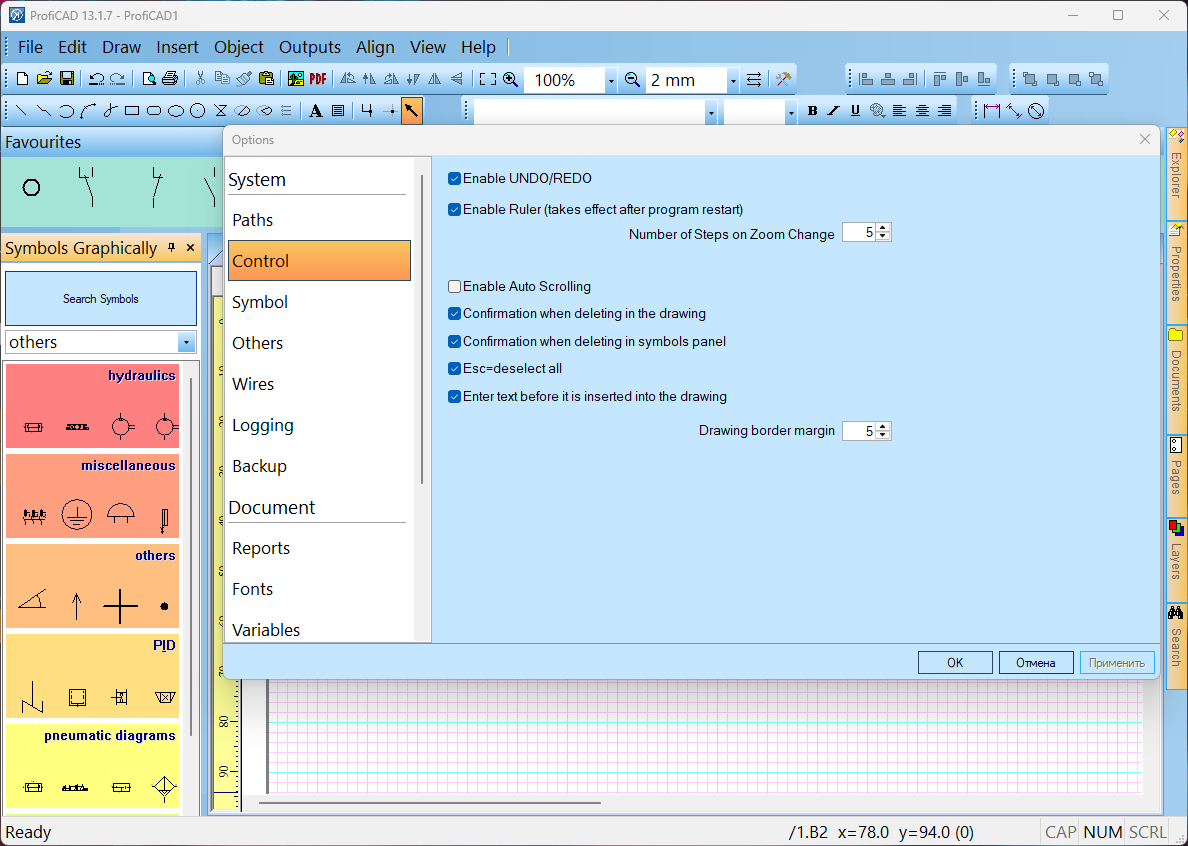
Task: Click the Отмена cancel button
Action: coord(1036,662)
